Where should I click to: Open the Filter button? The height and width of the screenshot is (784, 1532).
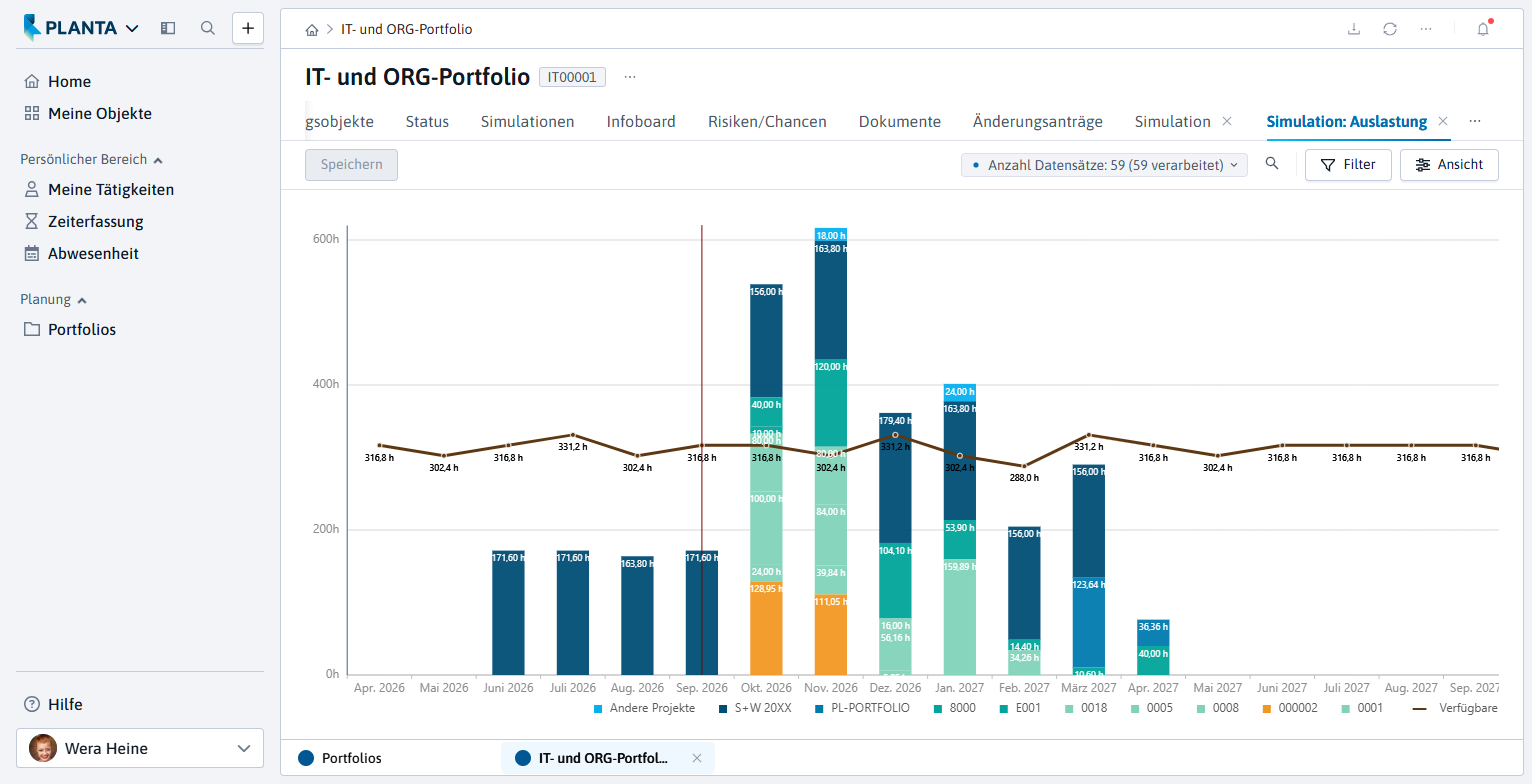tap(1348, 165)
